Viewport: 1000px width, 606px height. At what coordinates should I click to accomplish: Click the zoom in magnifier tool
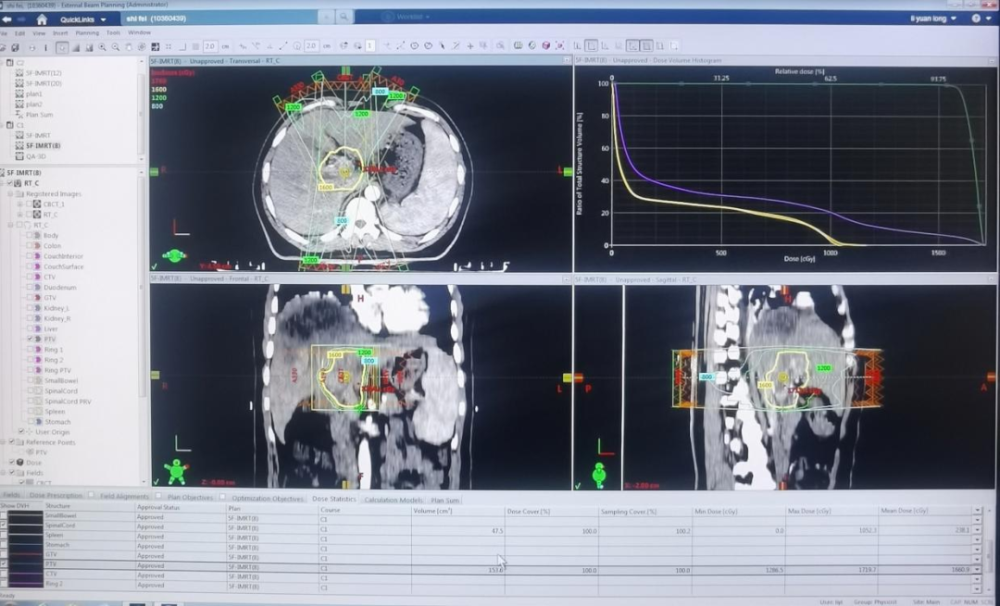coord(102,47)
